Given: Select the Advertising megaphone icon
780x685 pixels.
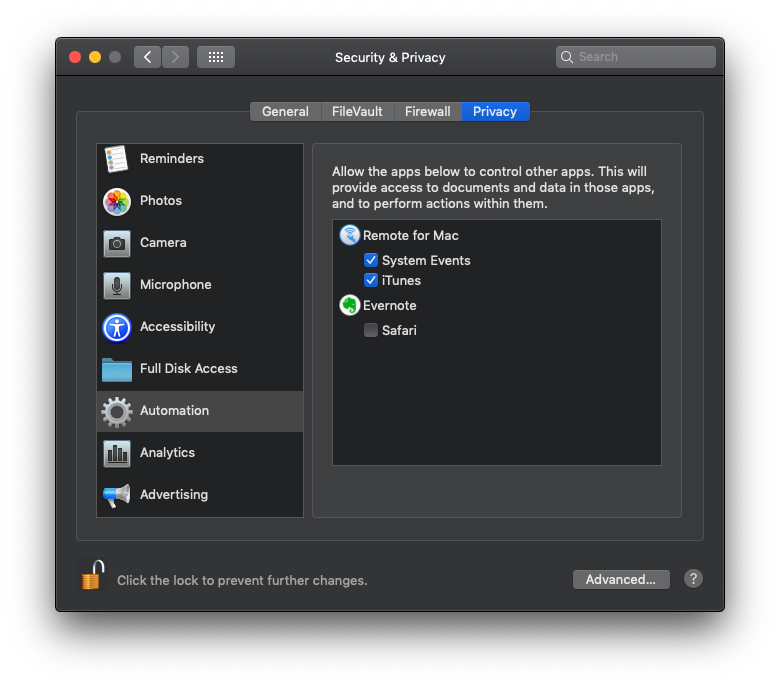Looking at the screenshot, I should (117, 495).
